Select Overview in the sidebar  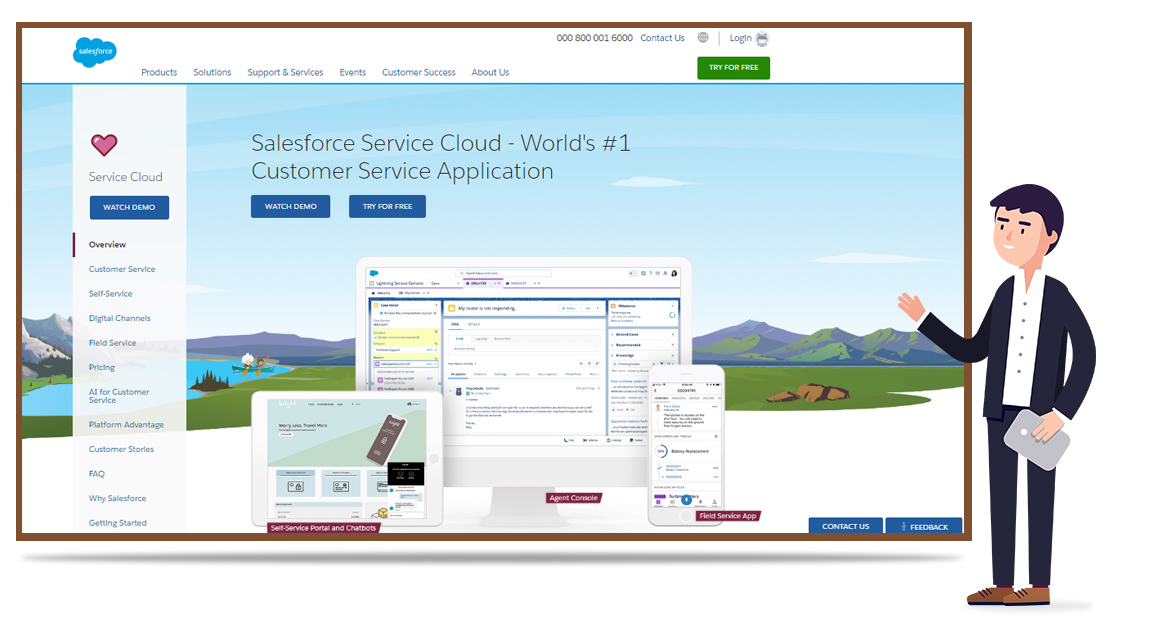(107, 245)
